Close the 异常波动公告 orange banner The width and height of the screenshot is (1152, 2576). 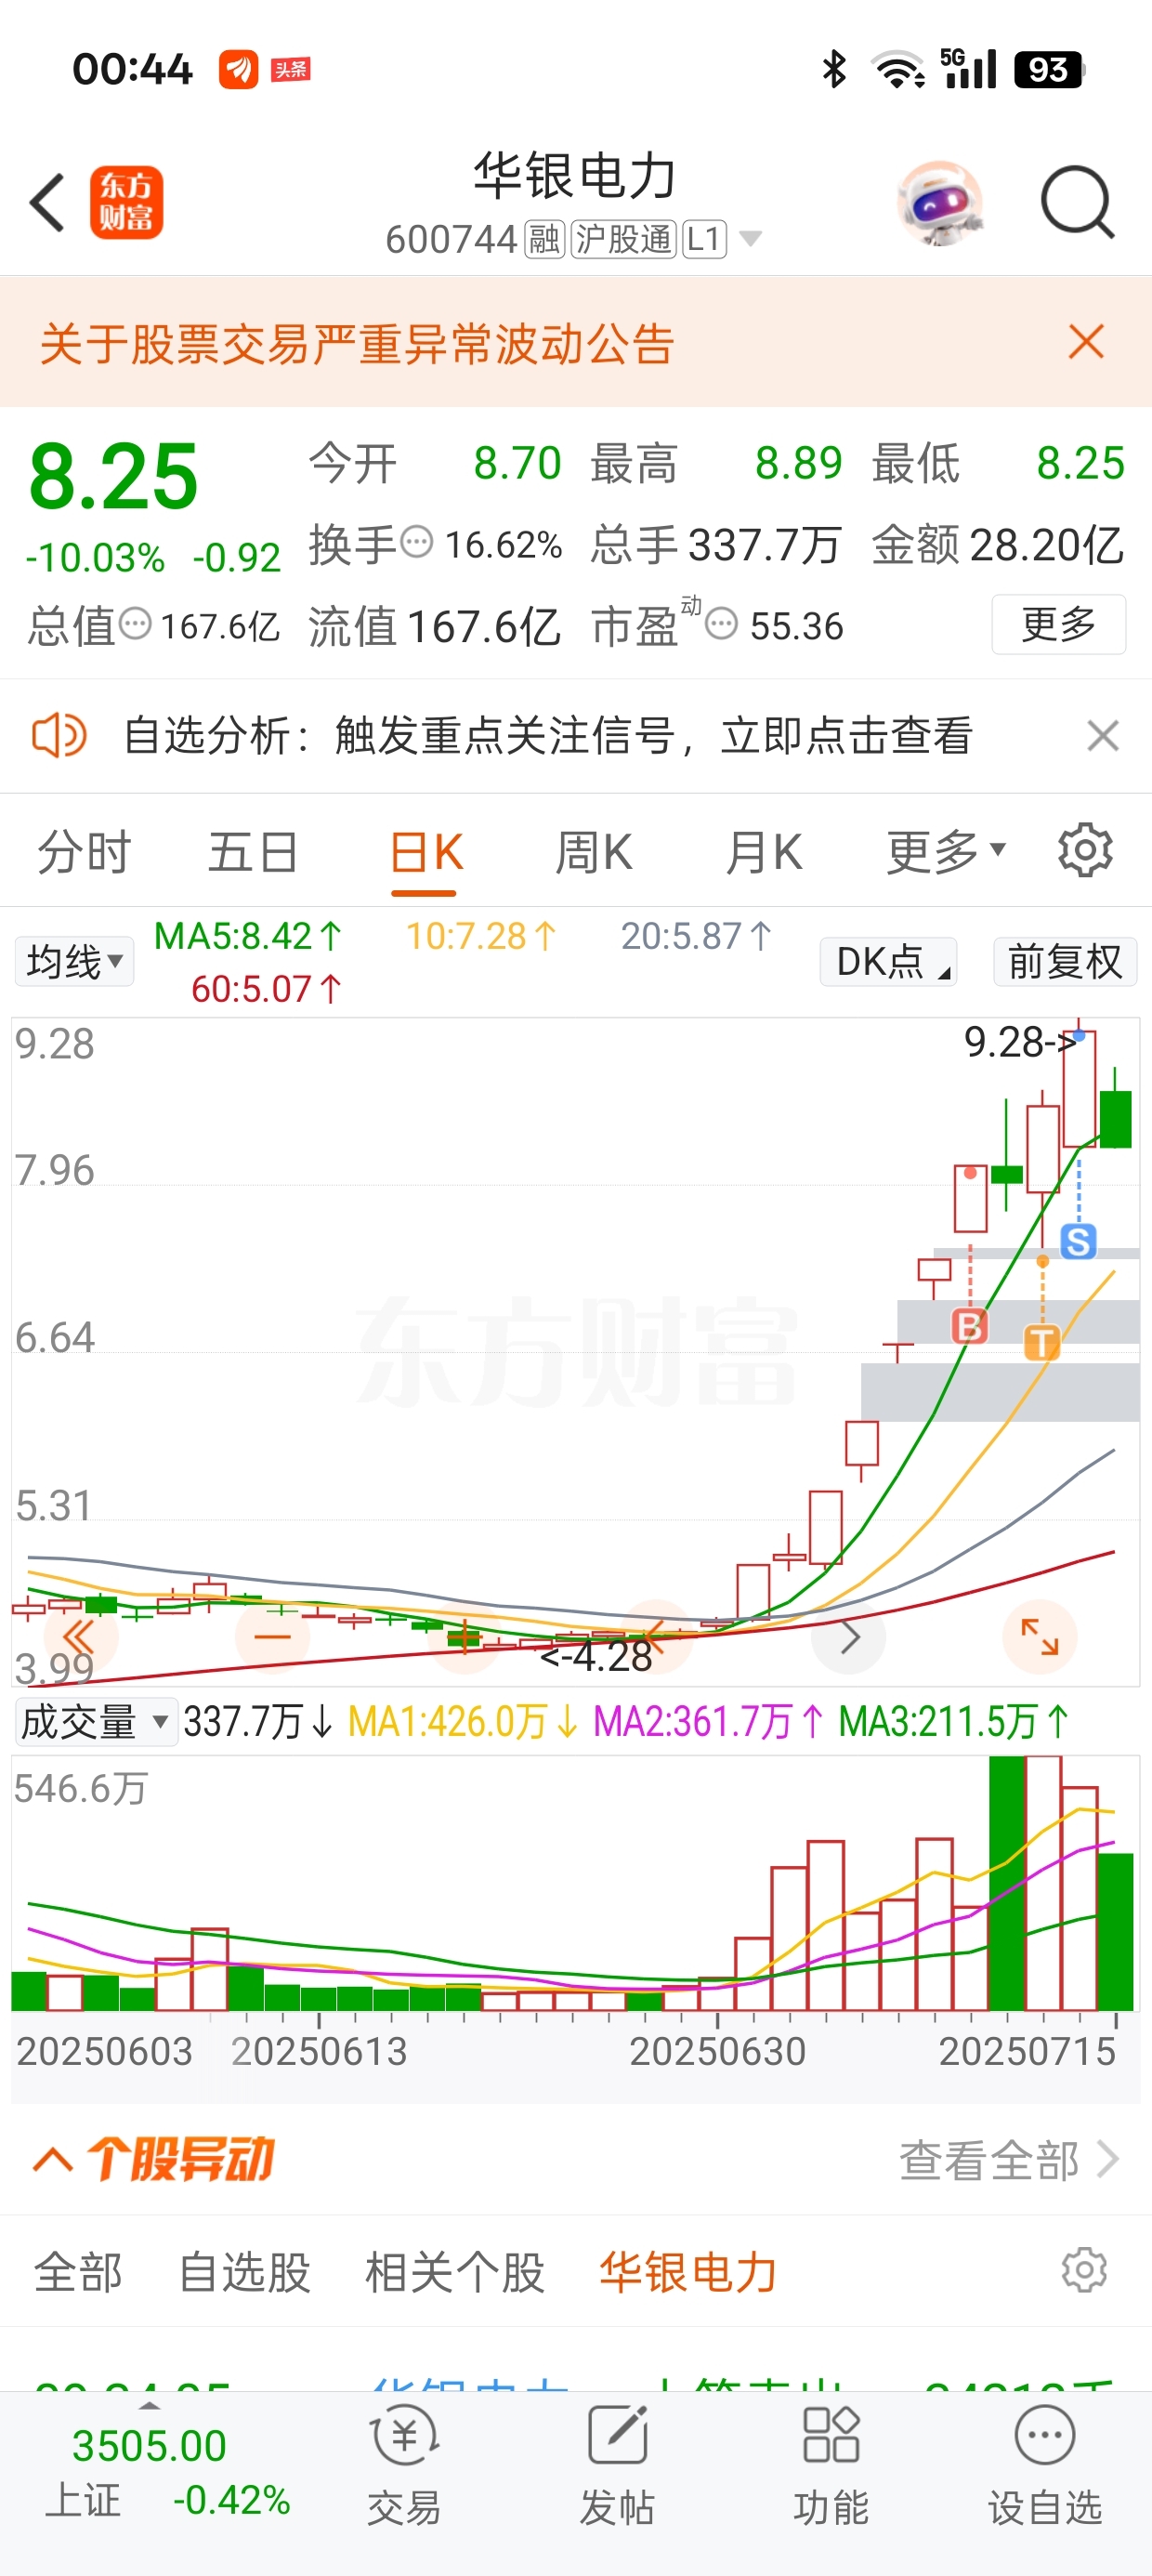pyautogui.click(x=1086, y=342)
